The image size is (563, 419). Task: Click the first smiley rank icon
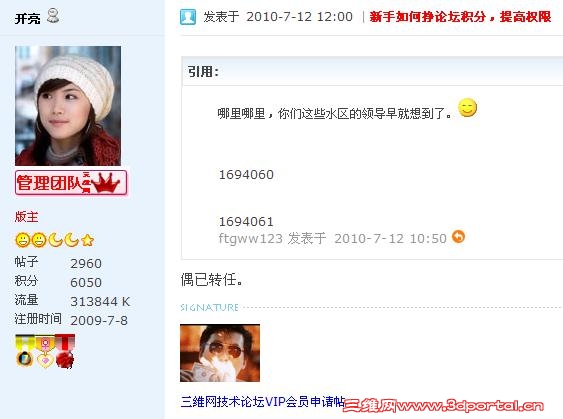pos(23,240)
